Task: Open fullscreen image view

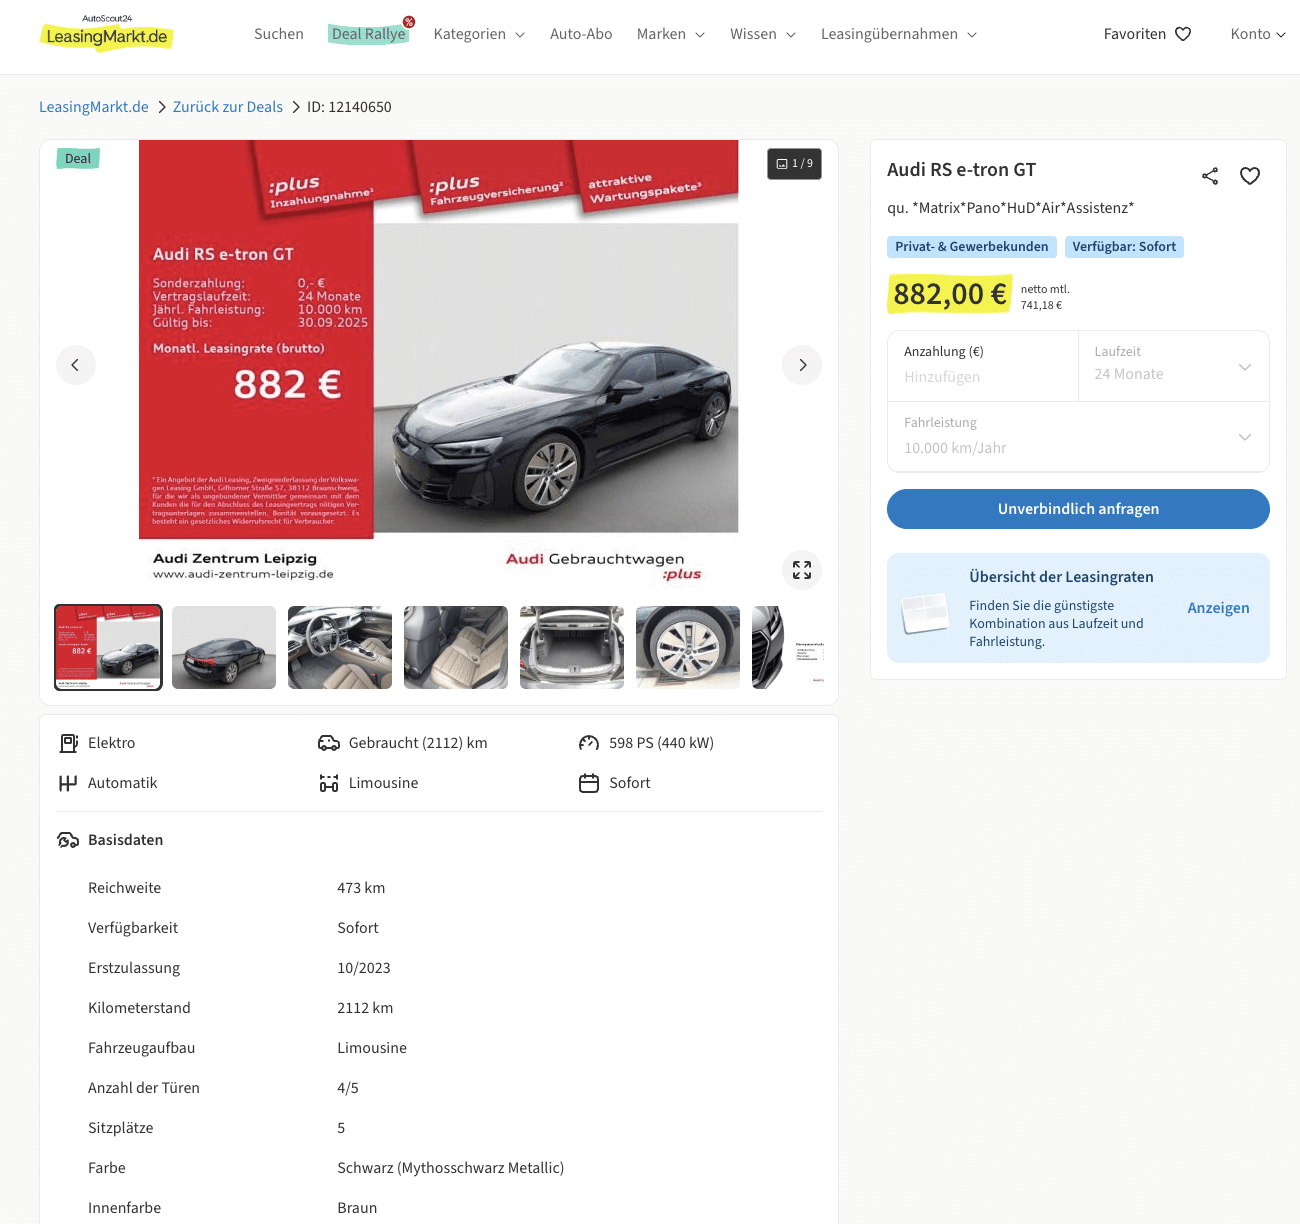Action: click(802, 570)
